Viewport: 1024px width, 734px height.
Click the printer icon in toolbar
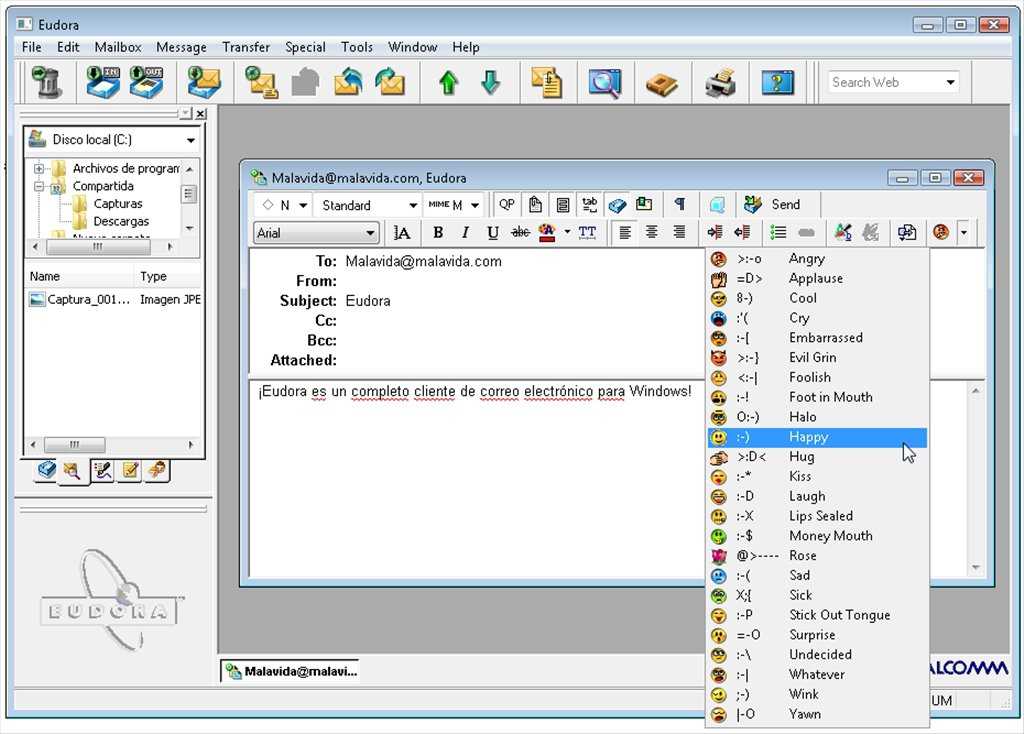[x=720, y=82]
